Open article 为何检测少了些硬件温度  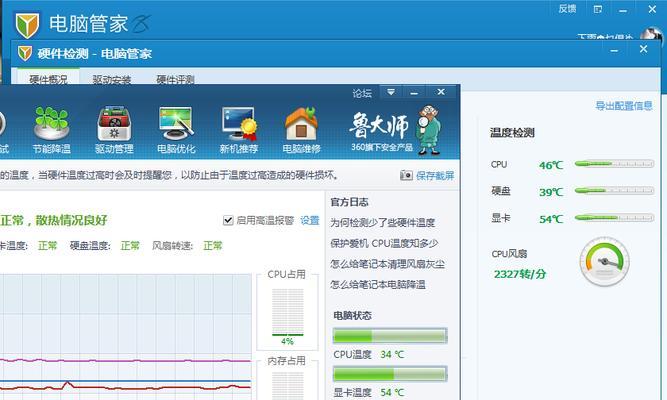(382, 223)
